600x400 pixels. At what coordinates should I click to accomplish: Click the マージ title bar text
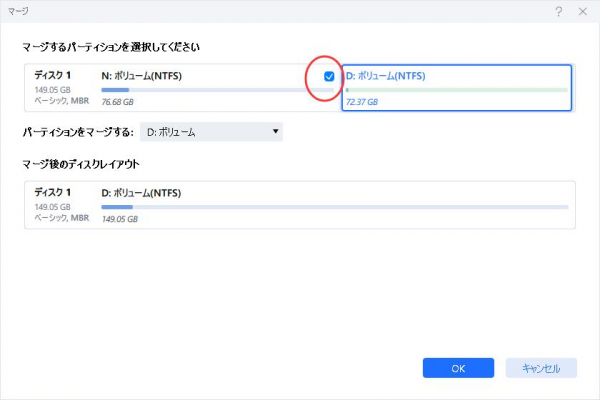coord(17,10)
